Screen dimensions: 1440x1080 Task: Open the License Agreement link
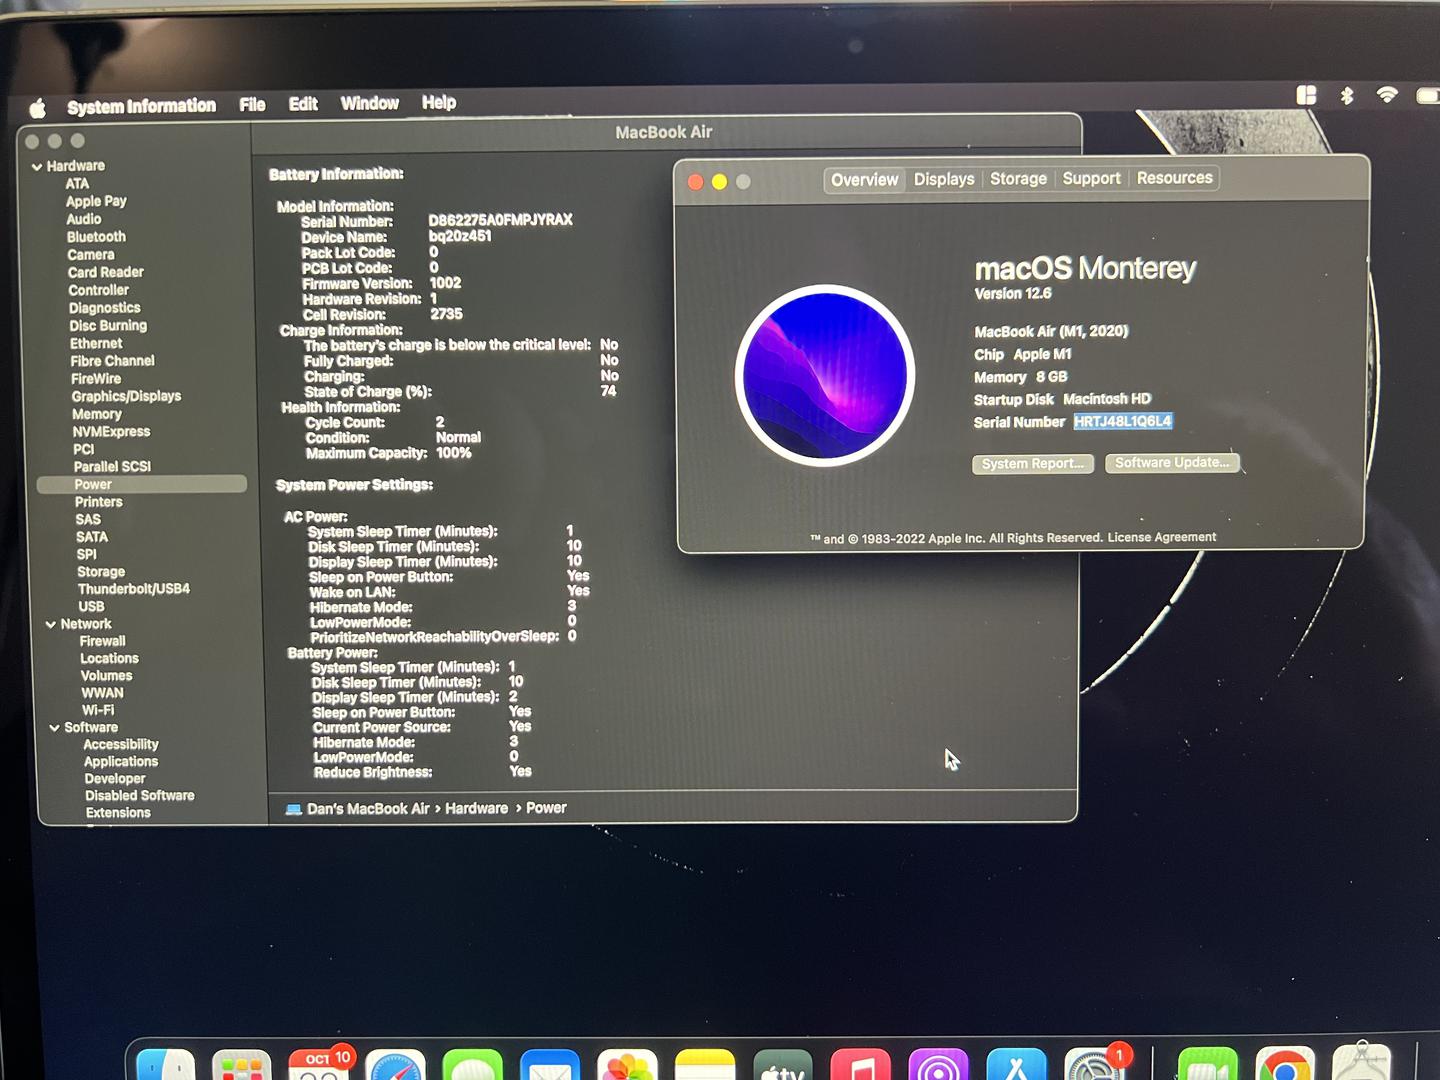[x=1162, y=537]
